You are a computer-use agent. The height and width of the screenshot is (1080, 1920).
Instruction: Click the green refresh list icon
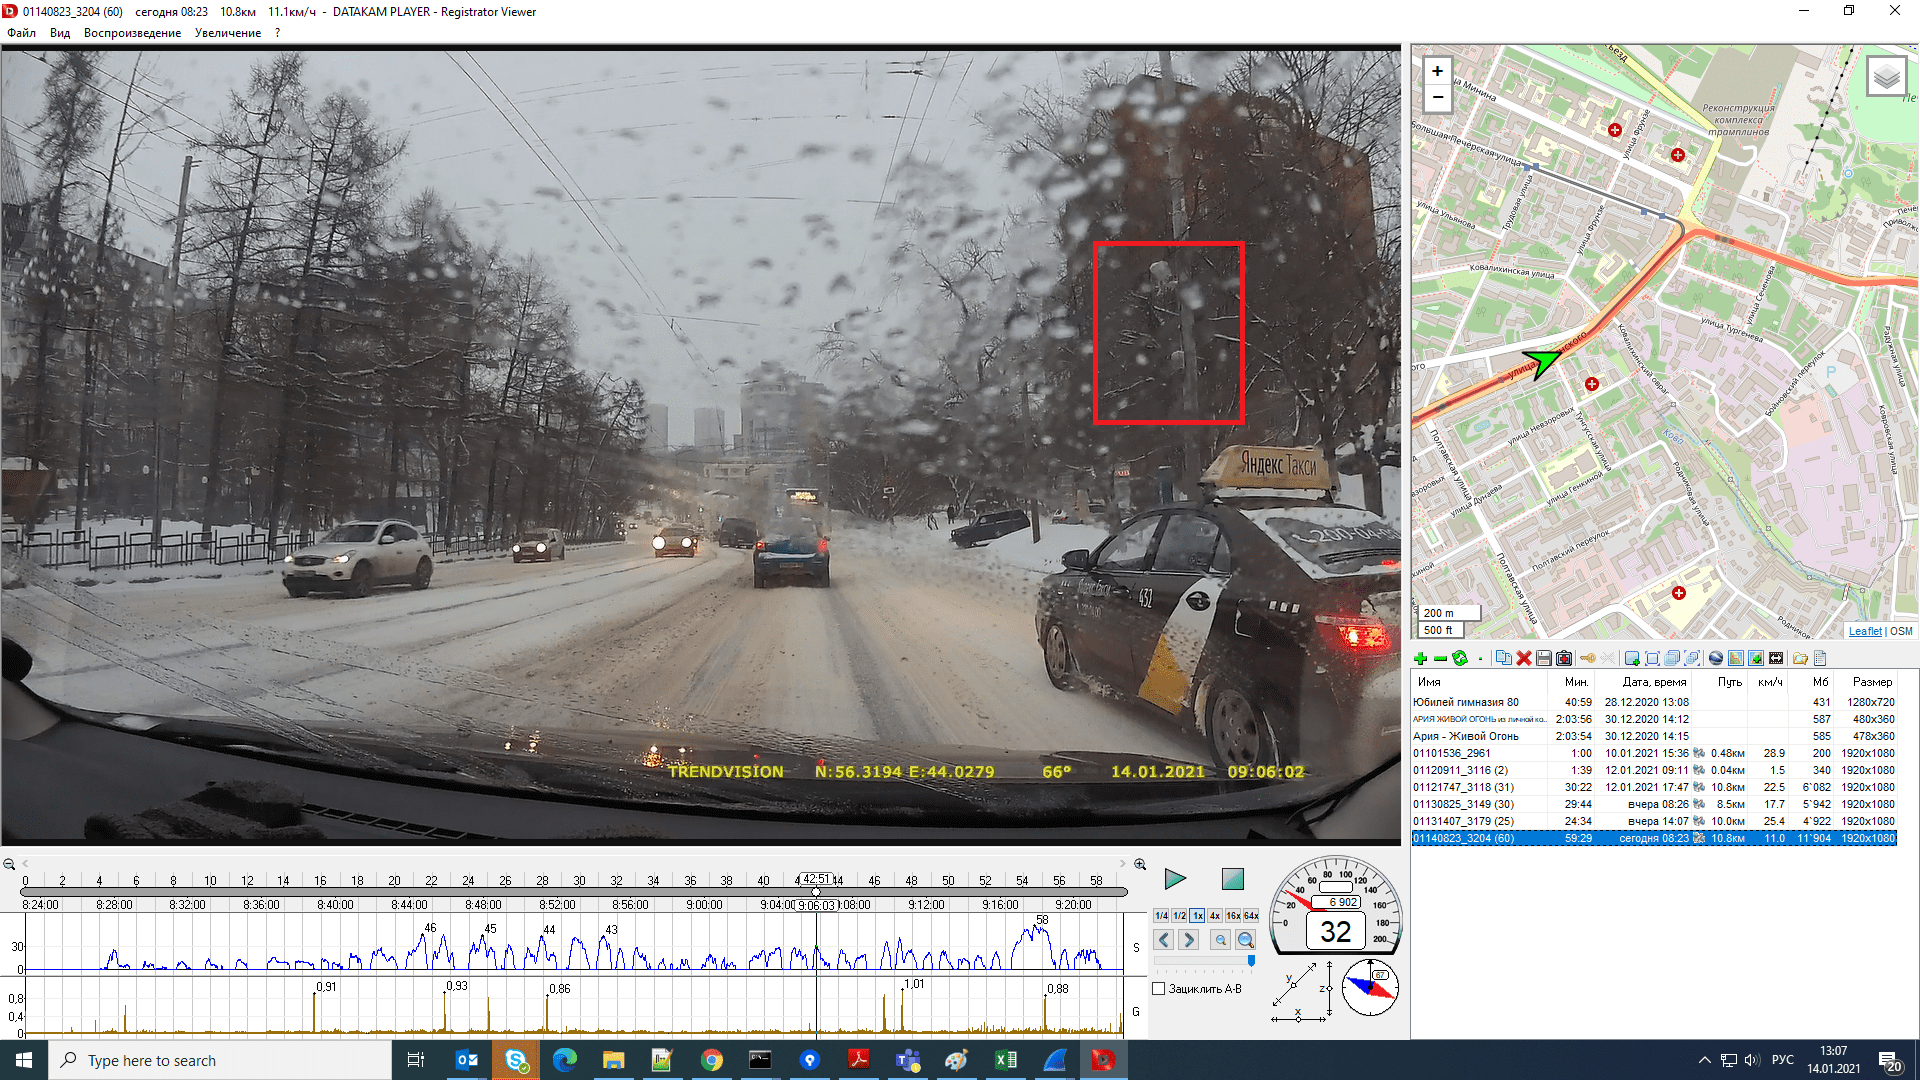1460,658
